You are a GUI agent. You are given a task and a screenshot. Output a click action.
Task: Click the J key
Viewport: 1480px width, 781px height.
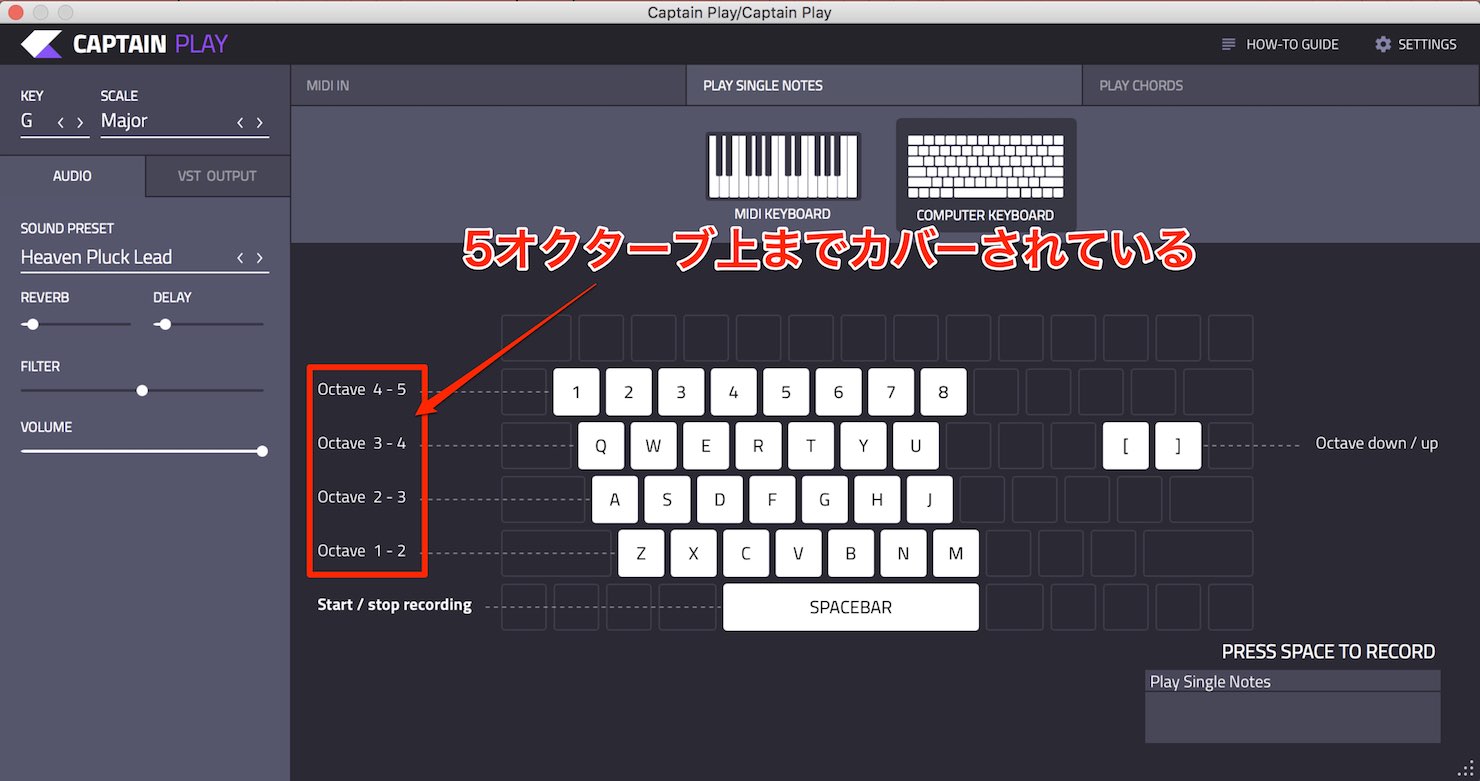click(929, 500)
